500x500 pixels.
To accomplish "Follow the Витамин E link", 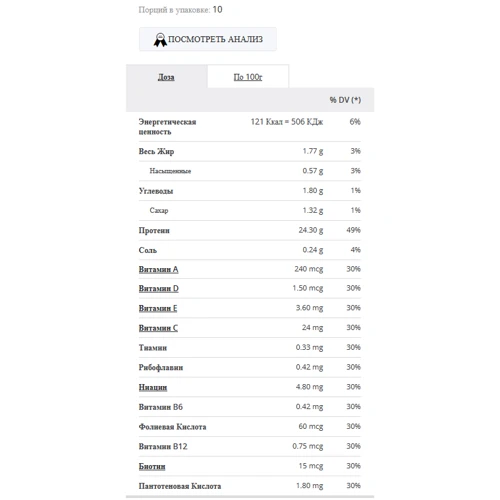I will point(158,308).
